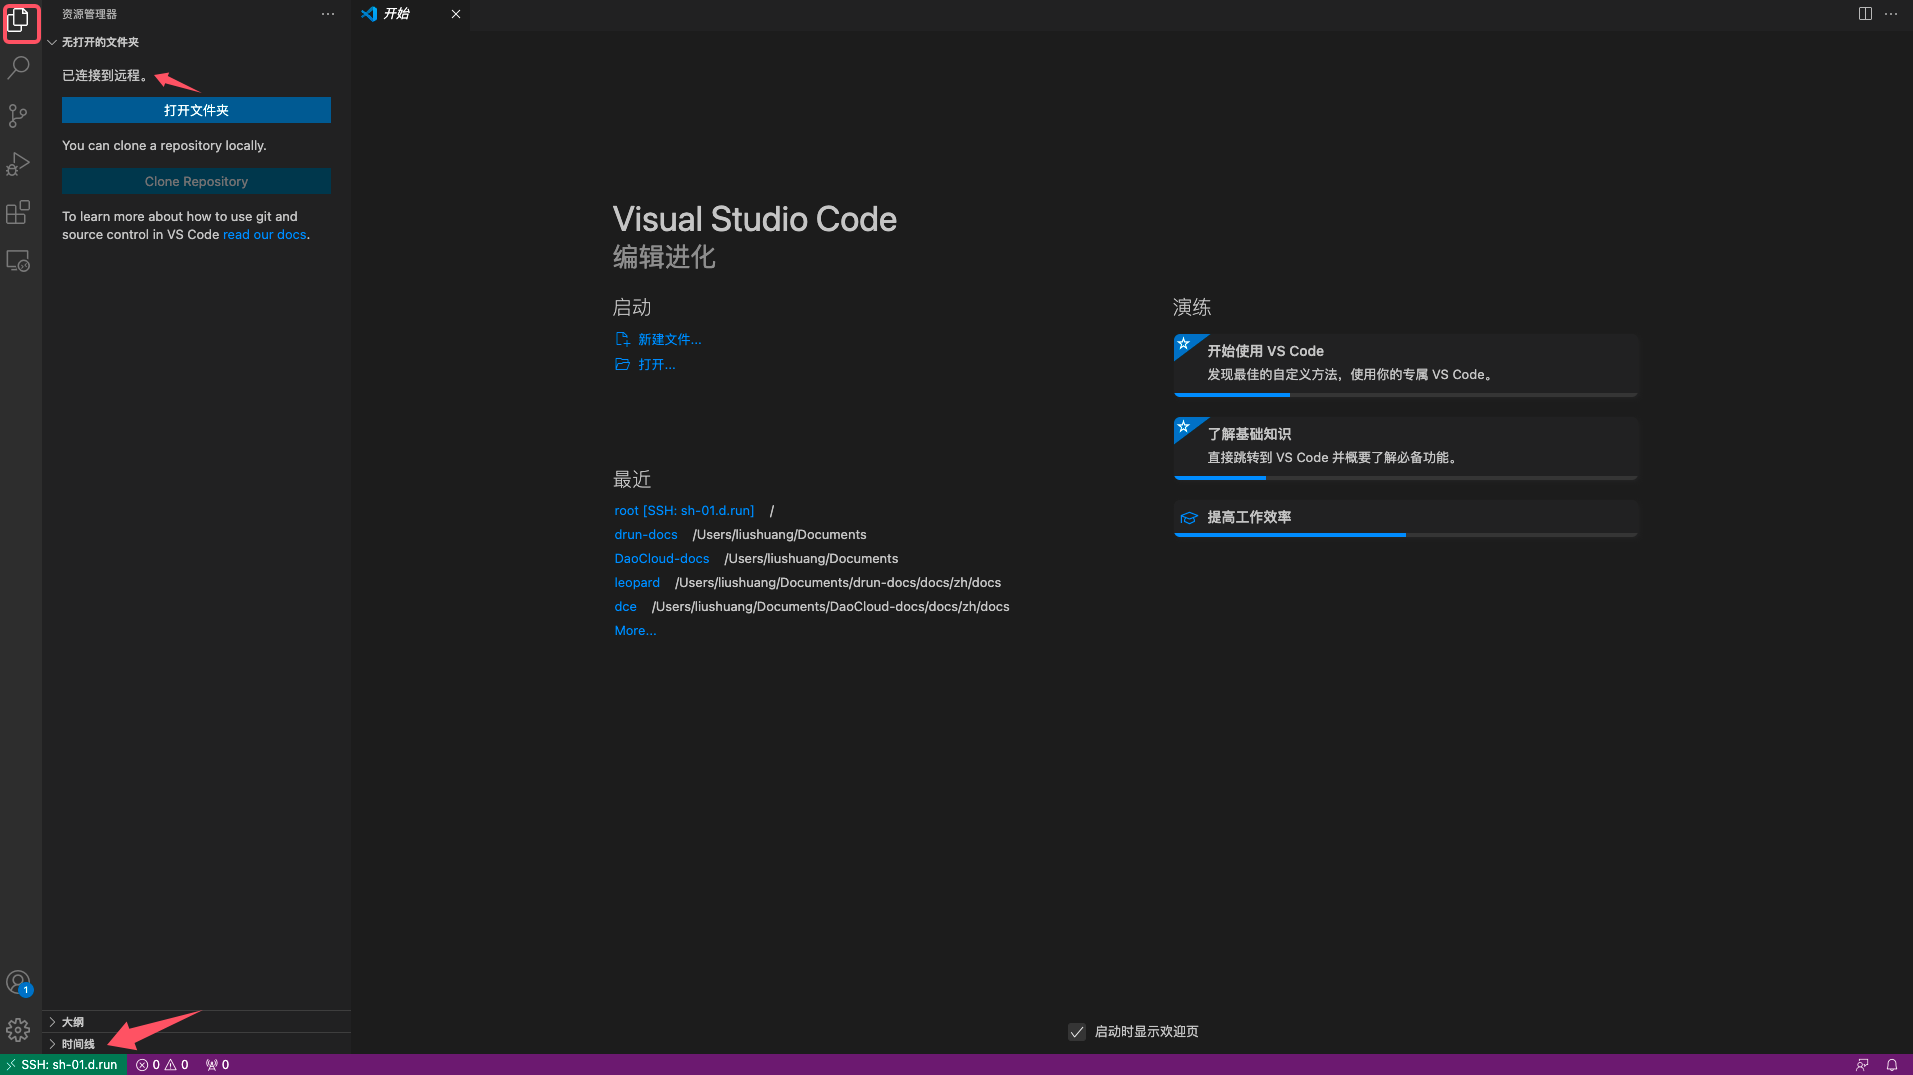Image resolution: width=1913 pixels, height=1075 pixels.
Task: Click the read our docs link
Action: pyautogui.click(x=264, y=235)
